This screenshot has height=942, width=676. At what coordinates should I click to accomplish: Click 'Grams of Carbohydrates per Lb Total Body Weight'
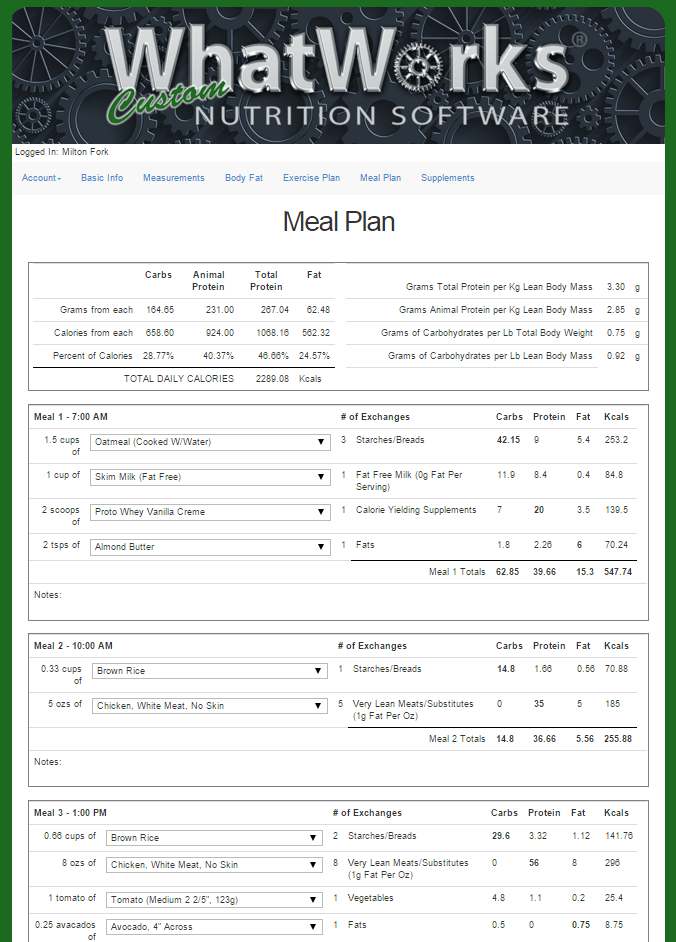[487, 333]
